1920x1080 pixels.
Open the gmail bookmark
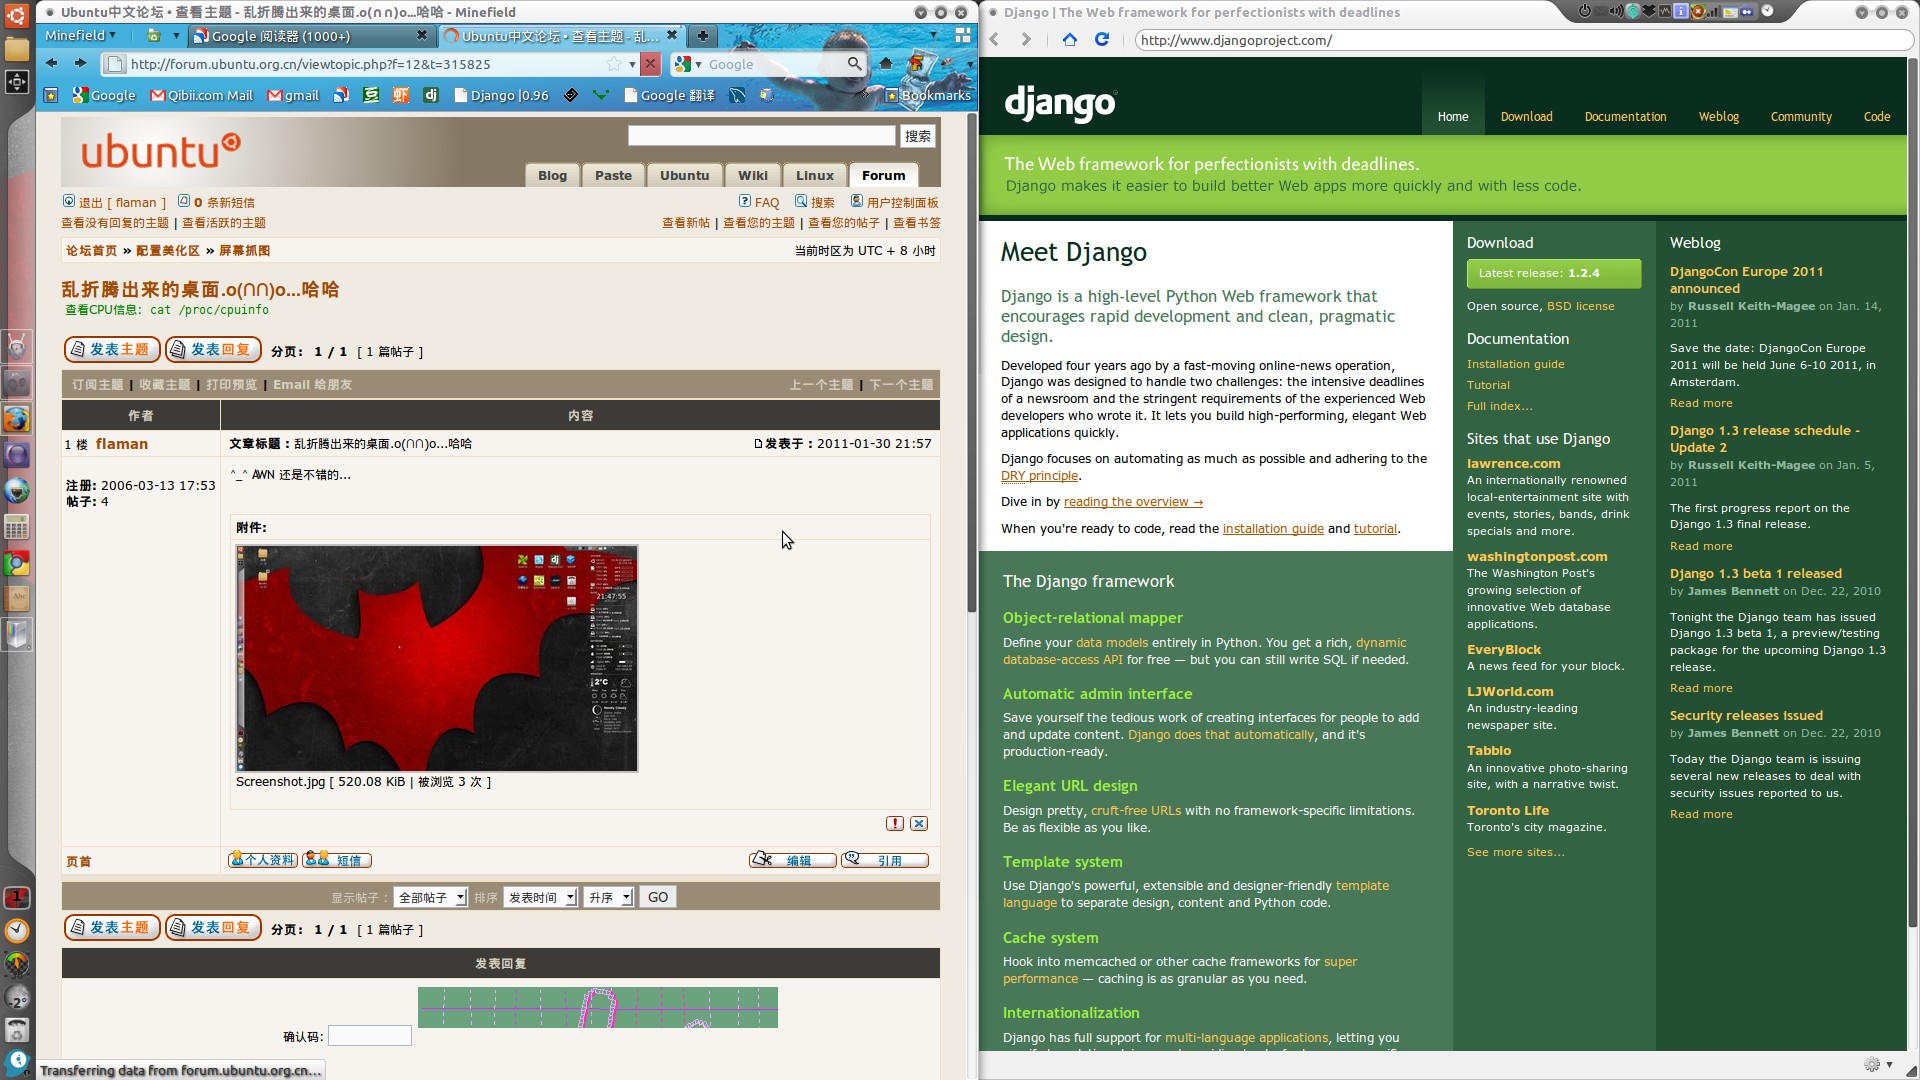tap(293, 95)
